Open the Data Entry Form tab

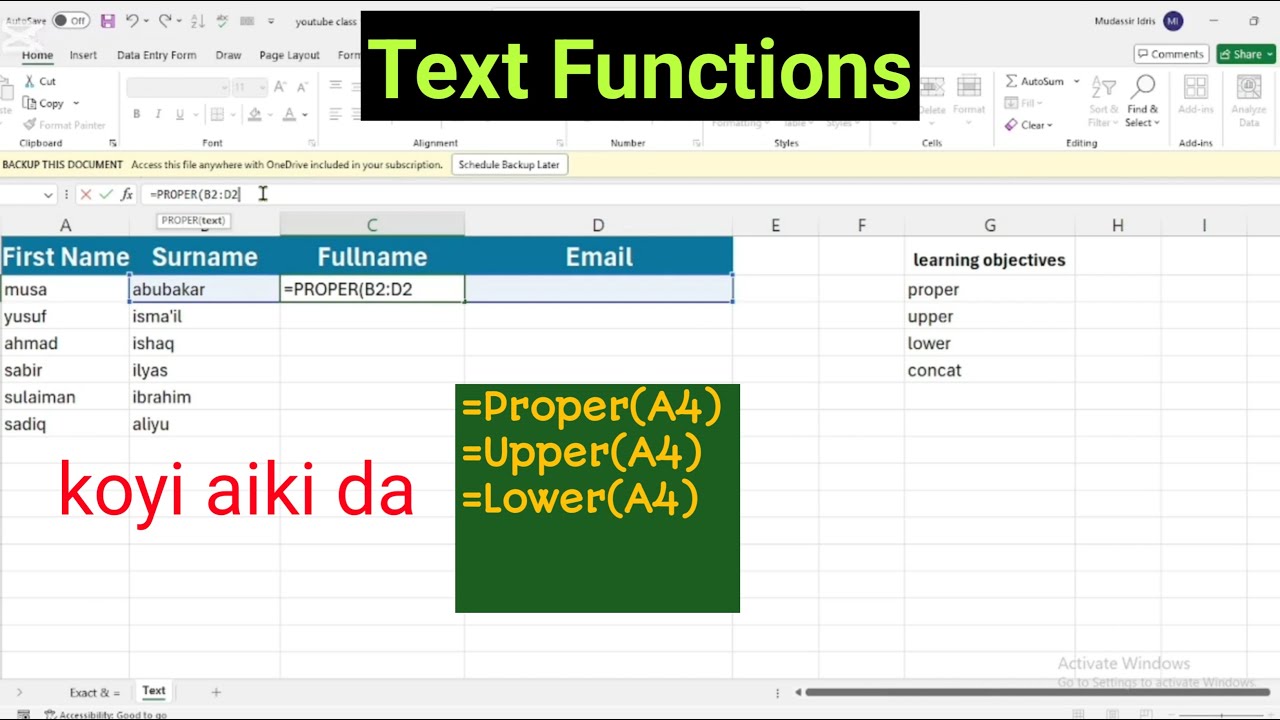click(x=157, y=55)
